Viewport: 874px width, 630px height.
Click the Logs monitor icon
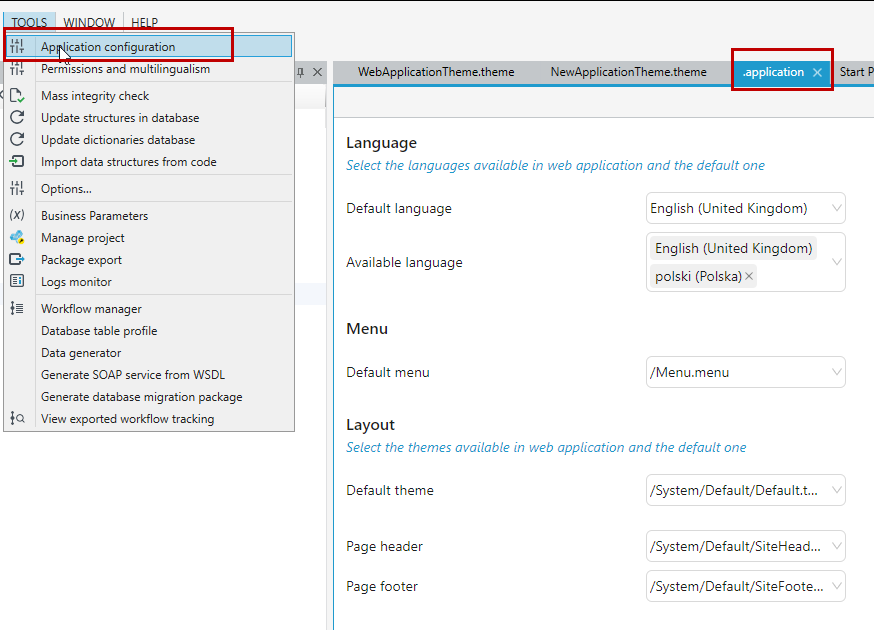coord(17,281)
